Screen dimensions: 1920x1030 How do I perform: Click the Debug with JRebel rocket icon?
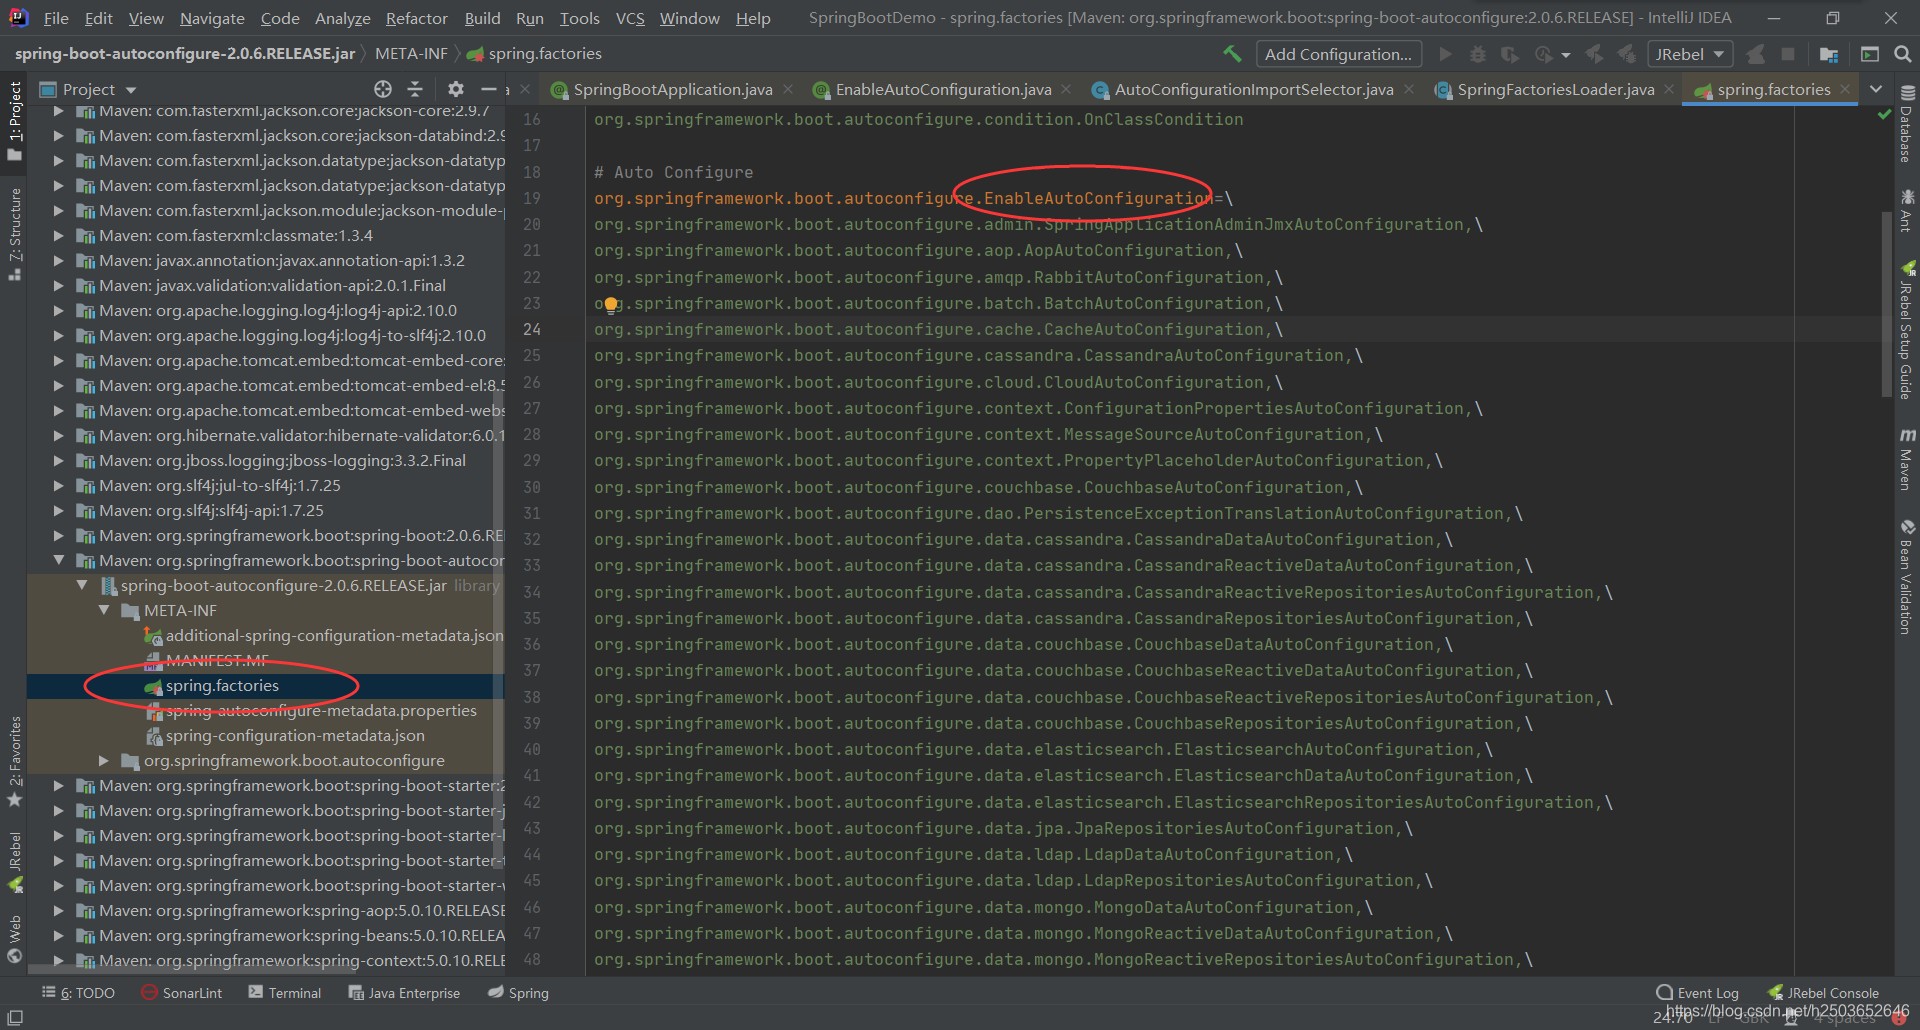[1627, 54]
